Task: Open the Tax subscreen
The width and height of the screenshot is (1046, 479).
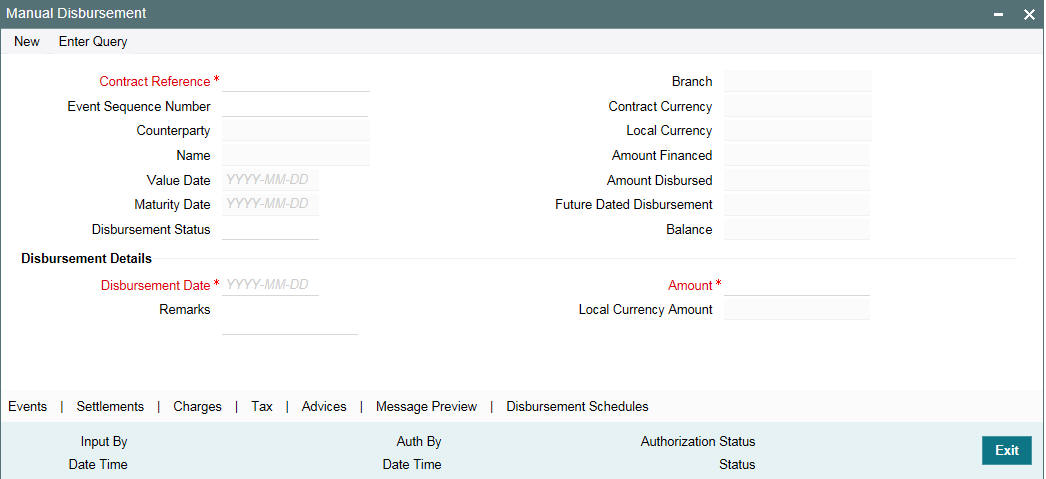Action: 262,406
